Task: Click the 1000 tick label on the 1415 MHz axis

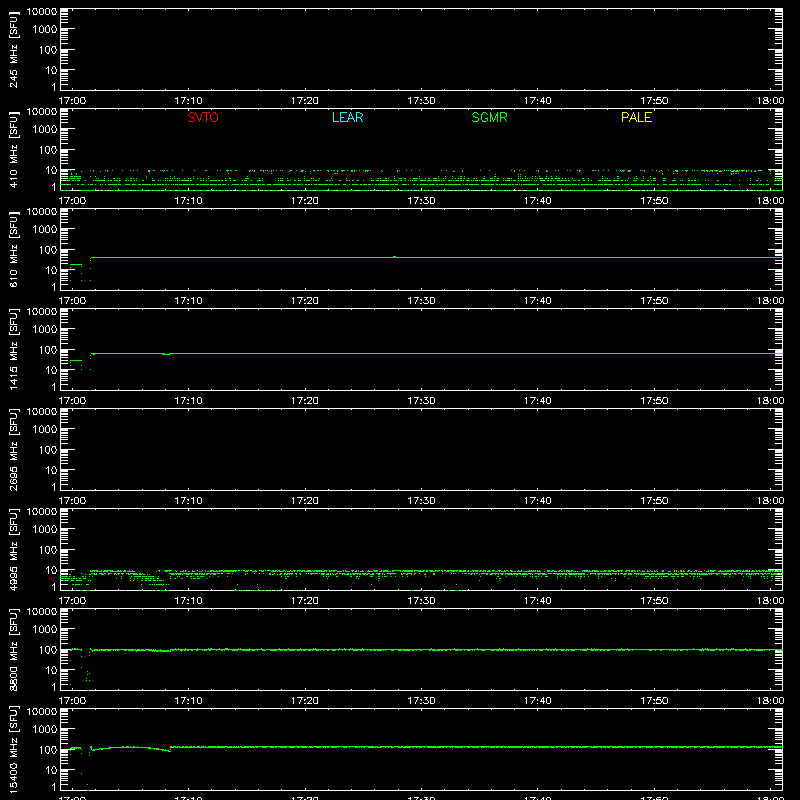Action: coord(45,330)
